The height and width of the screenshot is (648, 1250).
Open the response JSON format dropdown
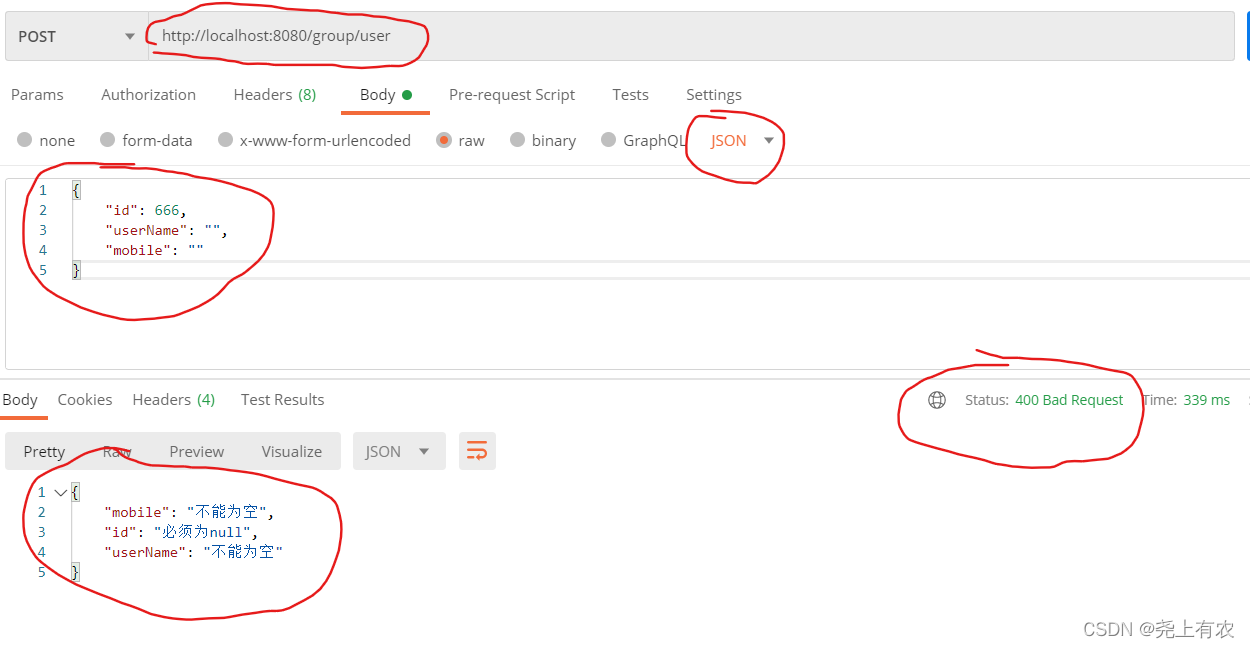click(x=398, y=451)
